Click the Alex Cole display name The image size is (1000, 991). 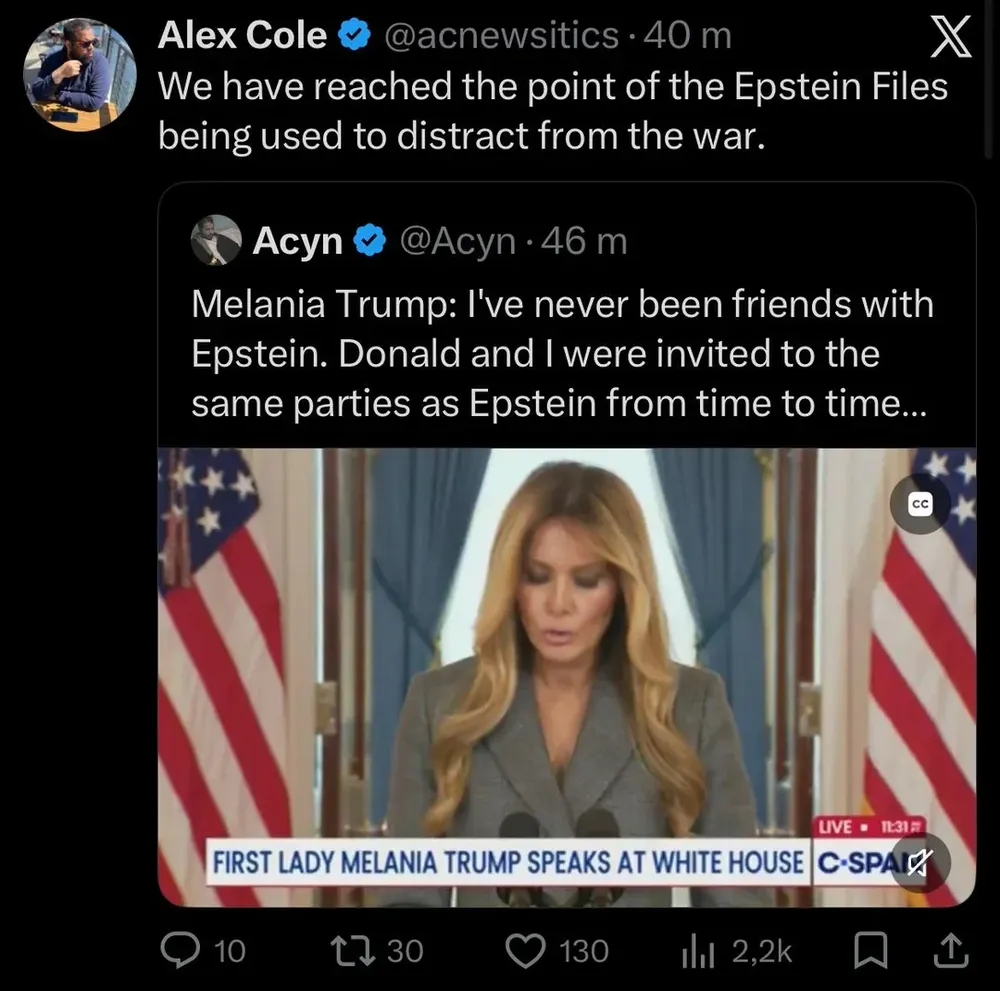coord(242,37)
